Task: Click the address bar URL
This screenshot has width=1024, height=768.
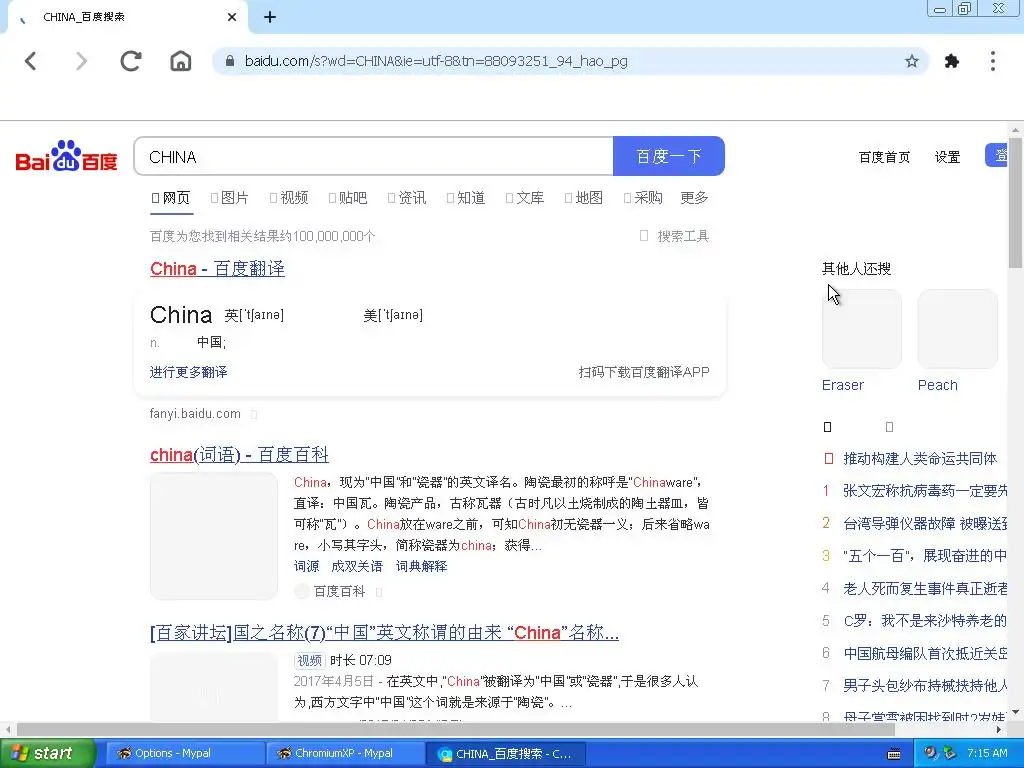Action: (436, 61)
